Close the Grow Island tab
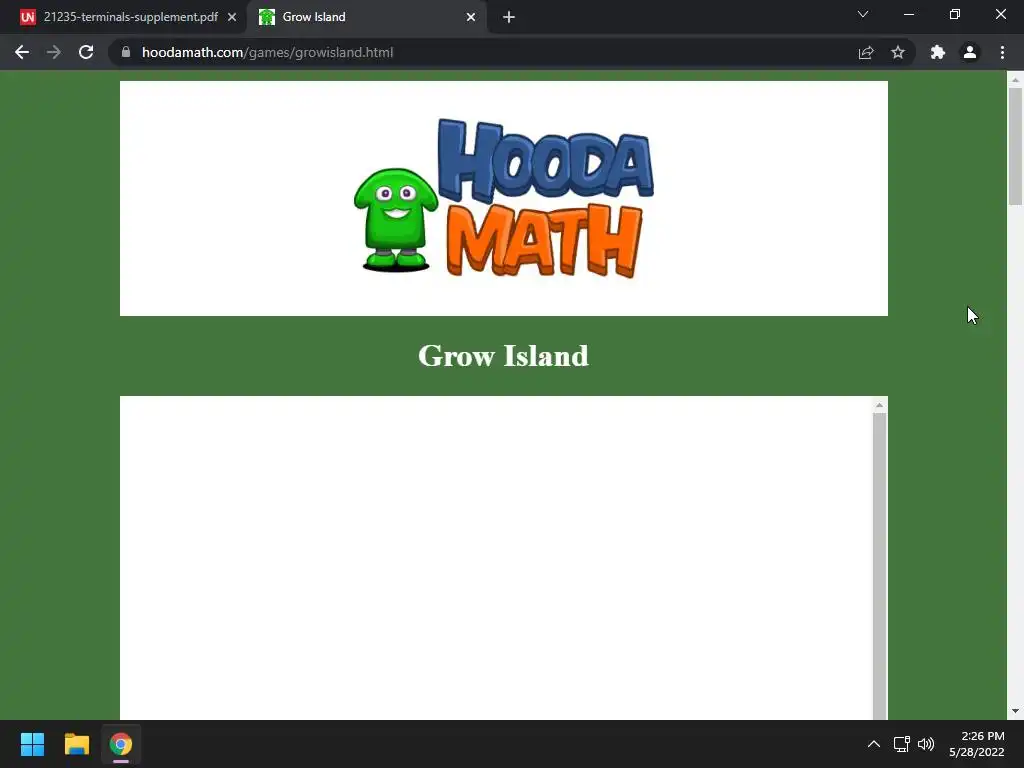This screenshot has height=768, width=1024. pyautogui.click(x=471, y=17)
